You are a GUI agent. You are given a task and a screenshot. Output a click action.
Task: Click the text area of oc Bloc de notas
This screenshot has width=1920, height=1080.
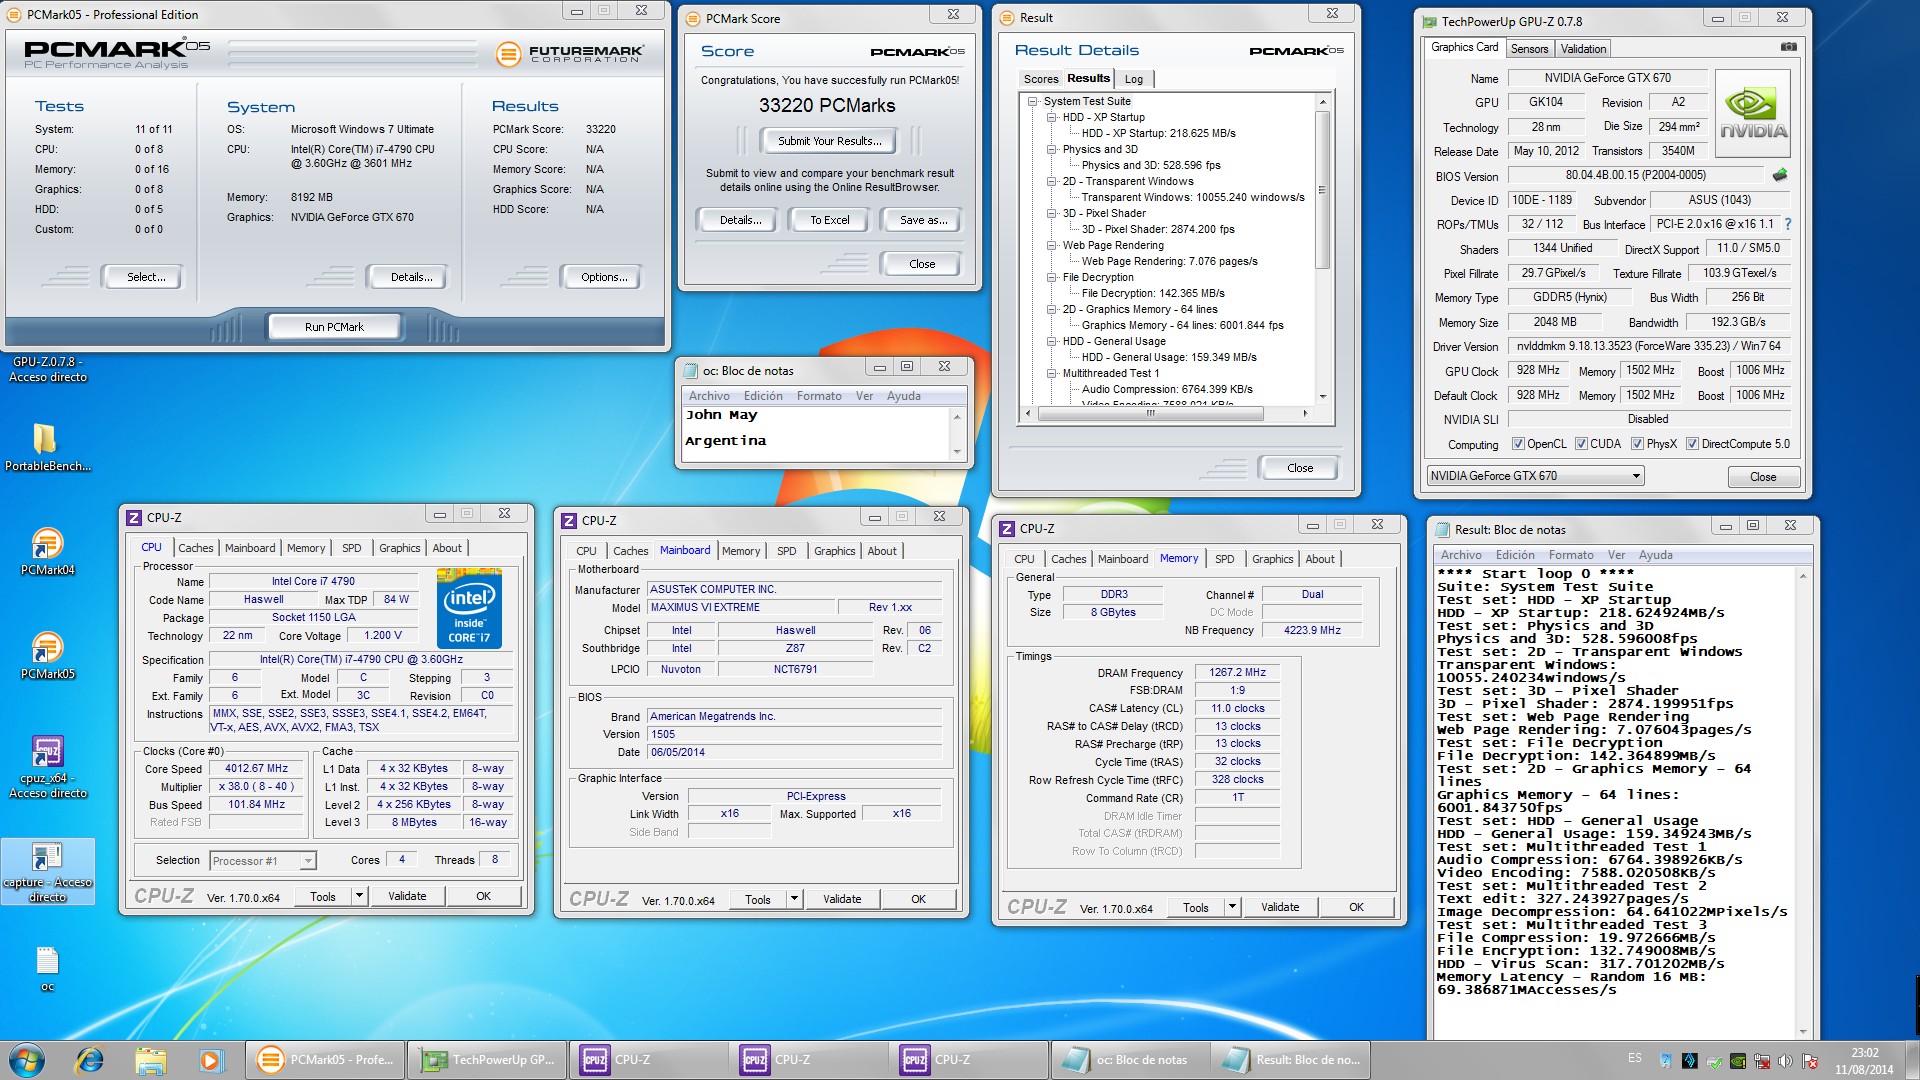click(816, 433)
